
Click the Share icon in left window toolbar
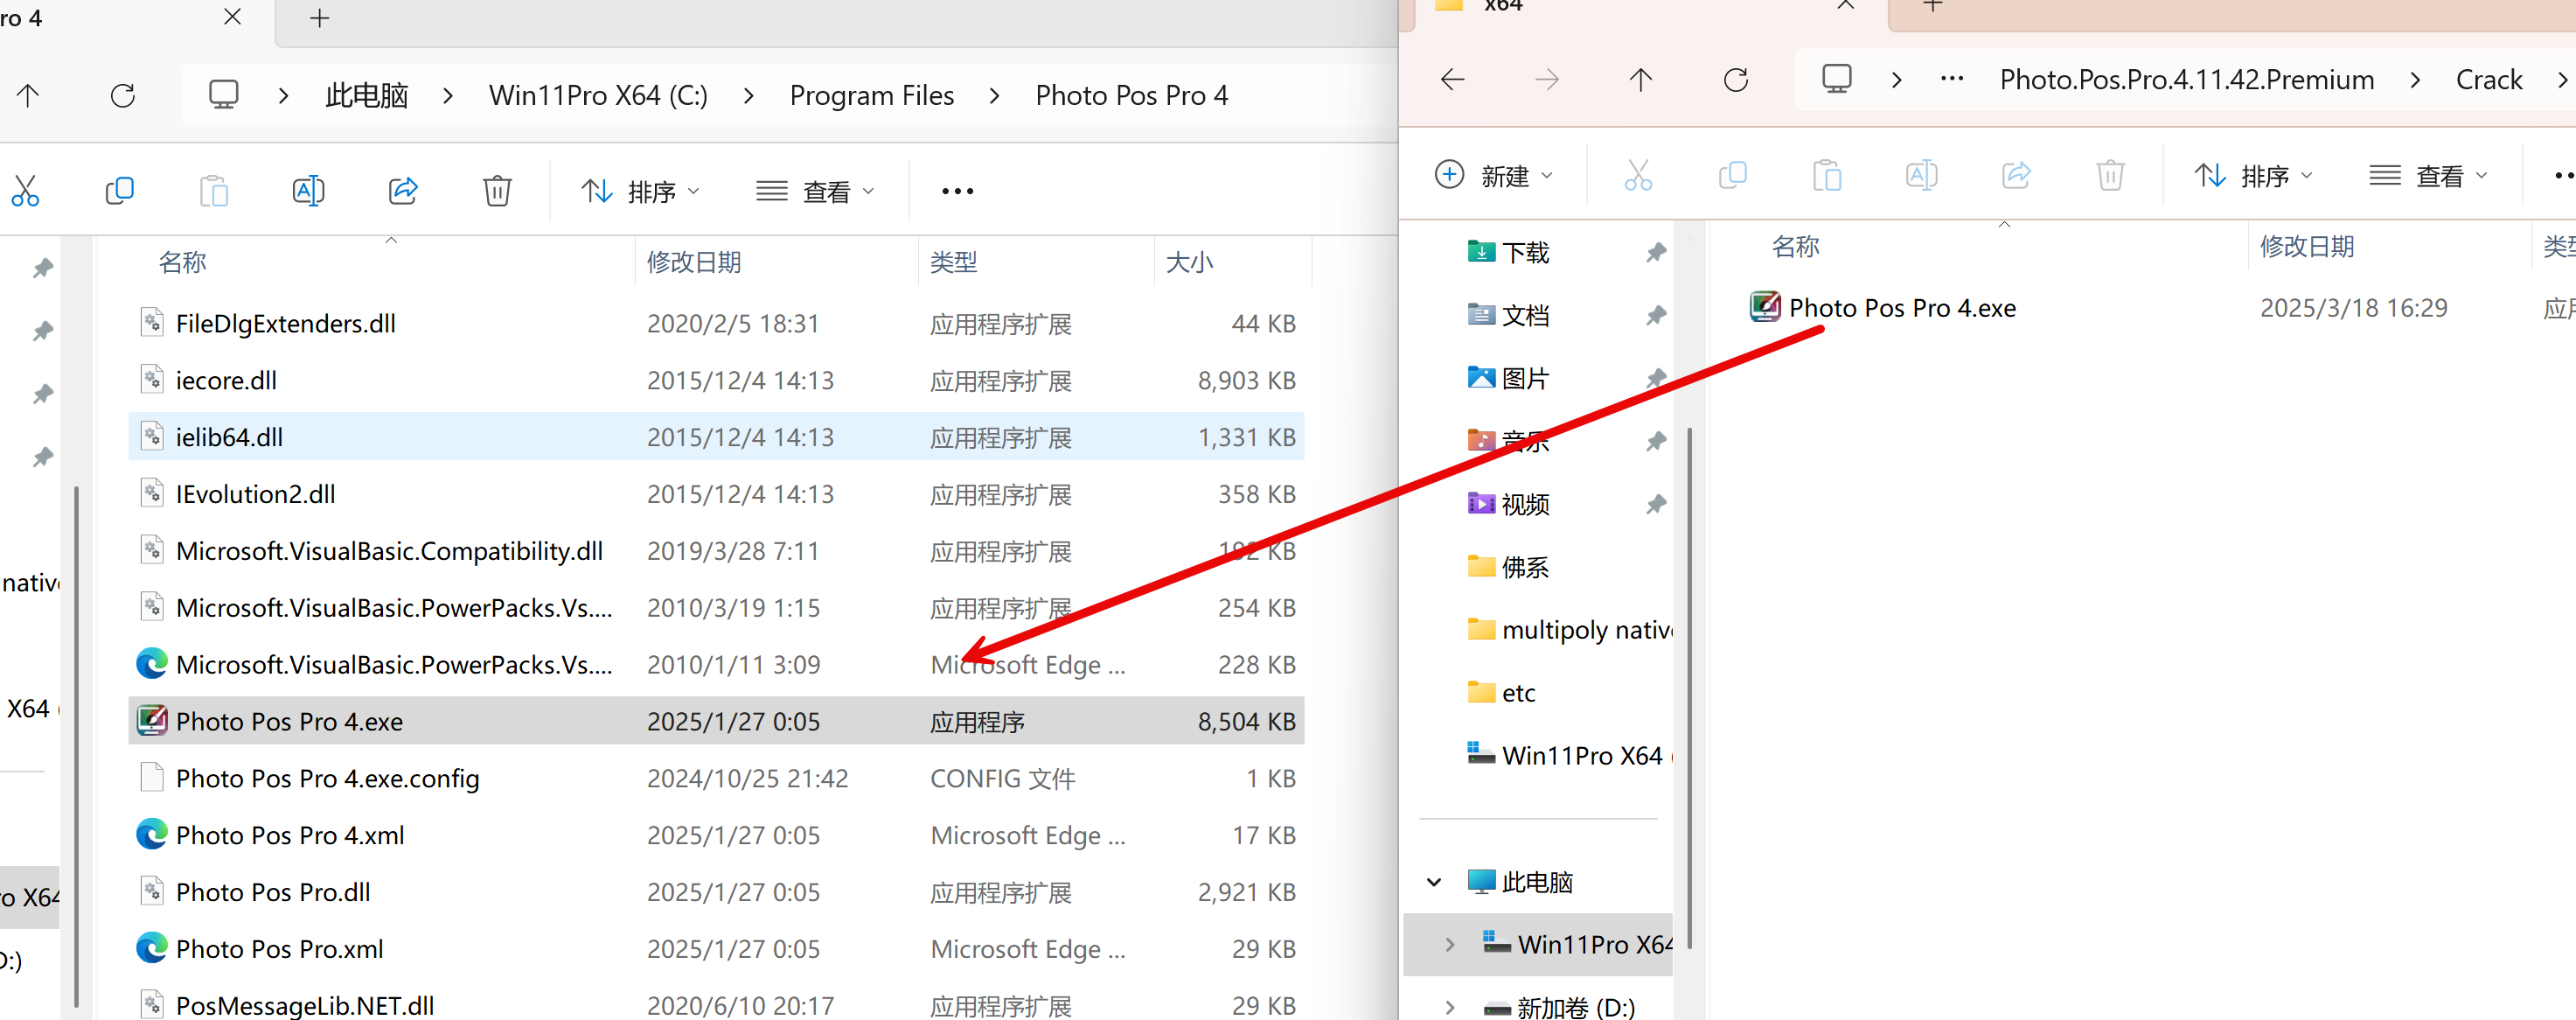pyautogui.click(x=403, y=190)
